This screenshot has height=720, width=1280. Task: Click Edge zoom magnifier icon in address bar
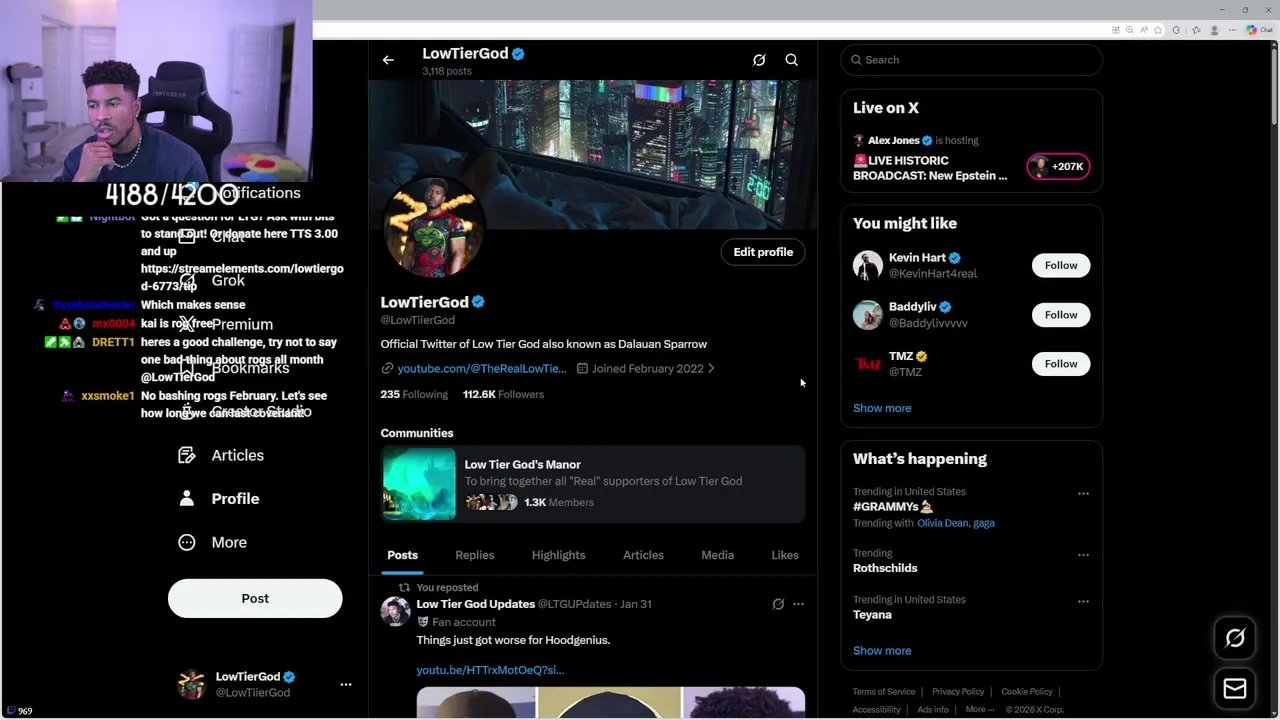click(x=1129, y=30)
